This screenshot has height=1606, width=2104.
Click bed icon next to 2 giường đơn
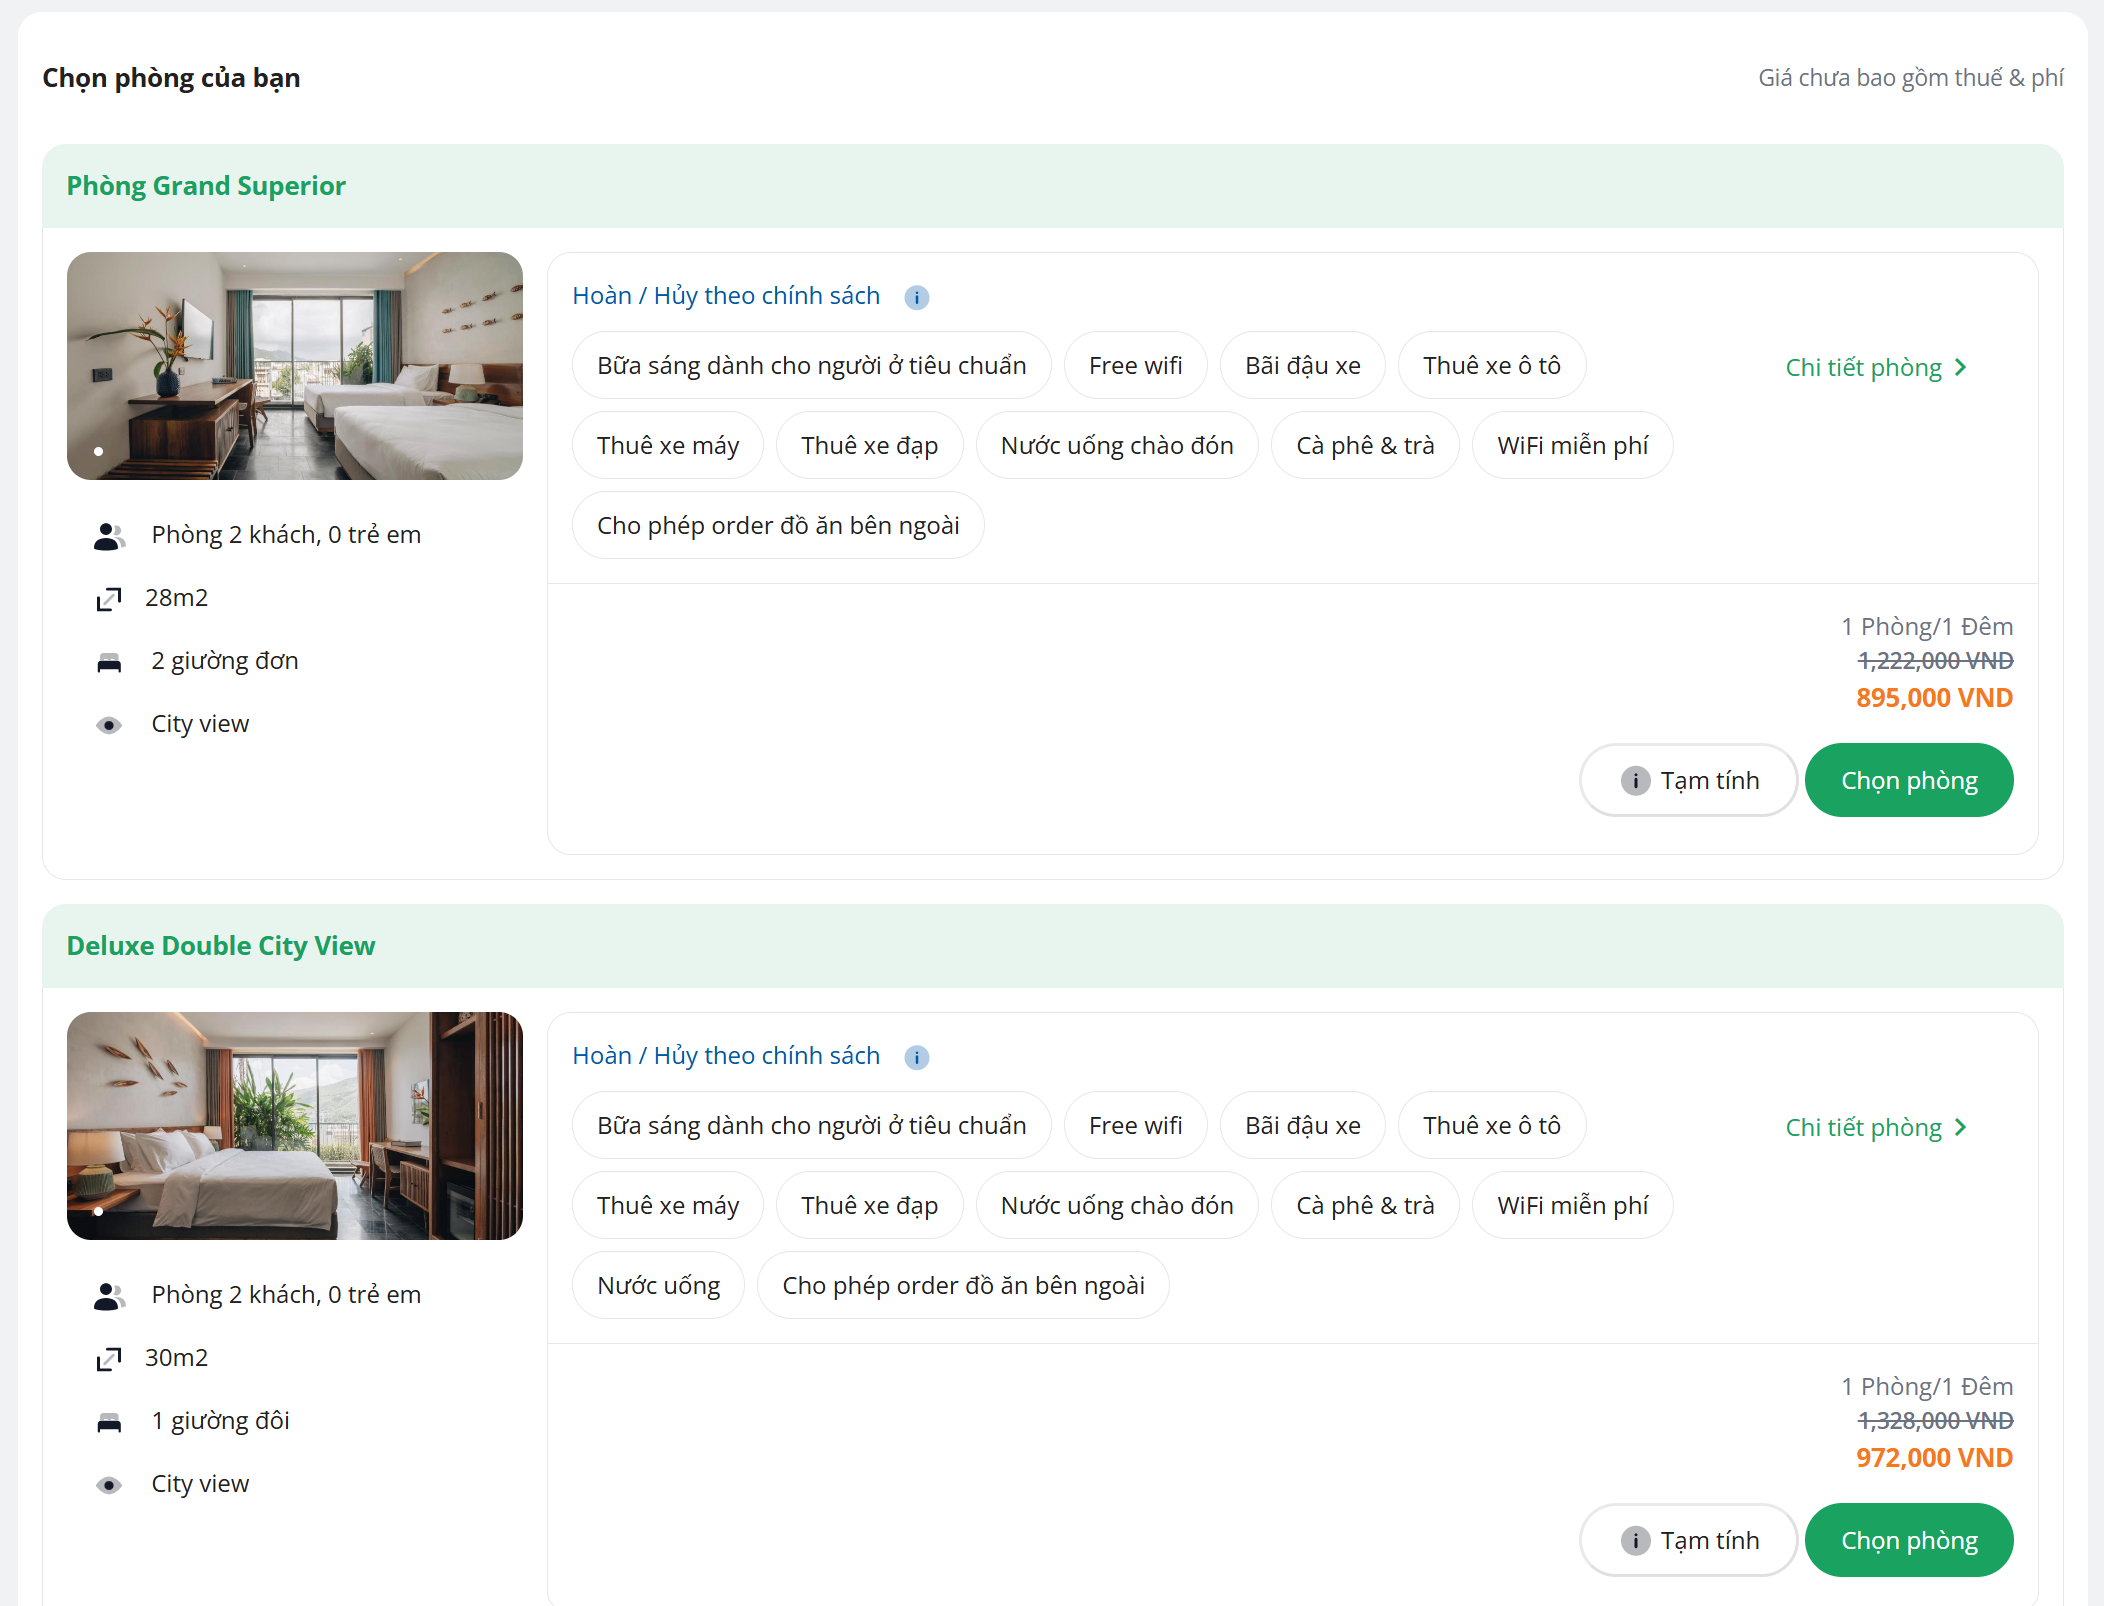109,663
